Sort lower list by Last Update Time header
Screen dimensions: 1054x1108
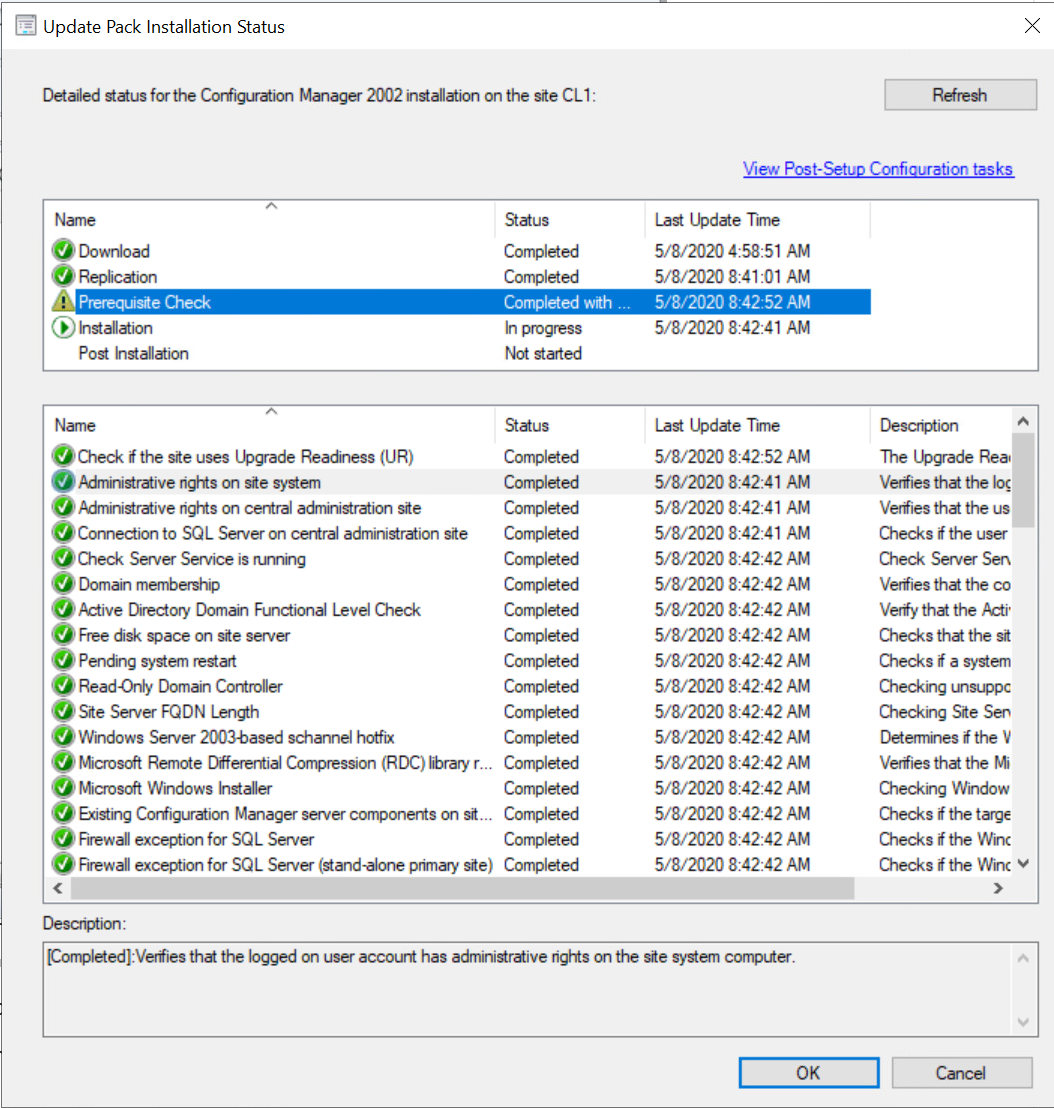click(757, 425)
